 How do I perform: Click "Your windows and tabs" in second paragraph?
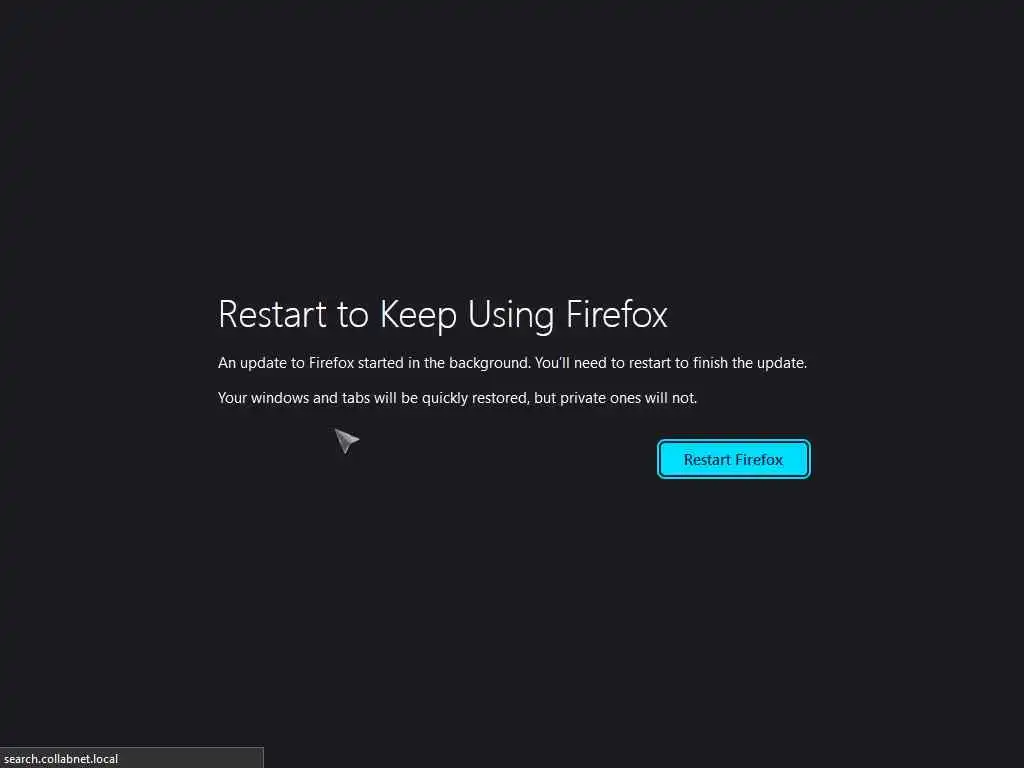pyautogui.click(x=294, y=398)
